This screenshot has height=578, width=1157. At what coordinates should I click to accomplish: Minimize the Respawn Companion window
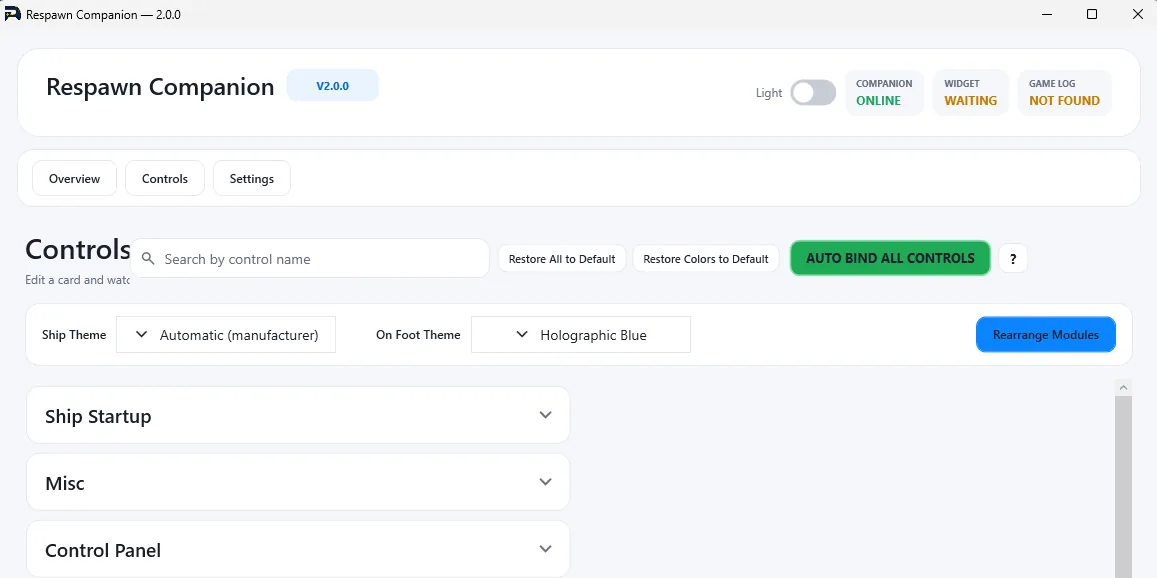point(1047,14)
